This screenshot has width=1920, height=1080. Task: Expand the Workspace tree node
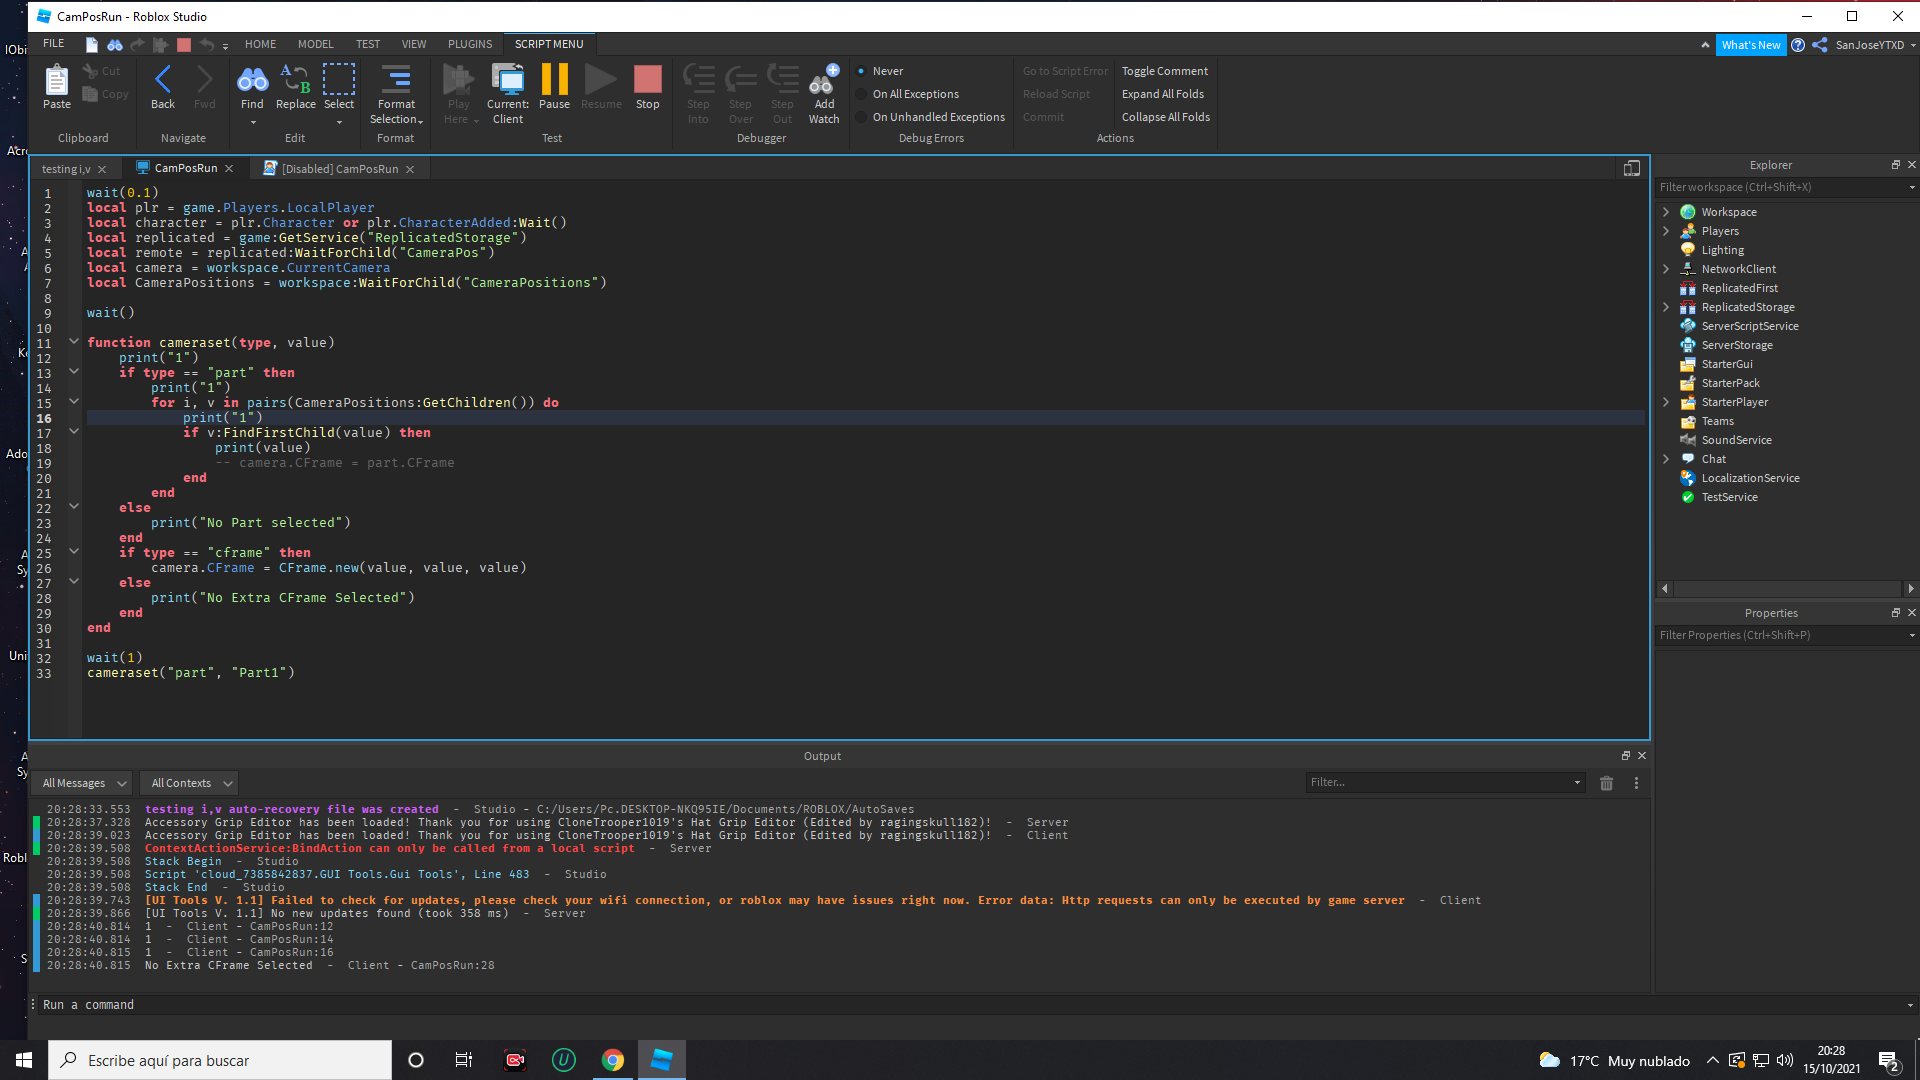pyautogui.click(x=1666, y=212)
